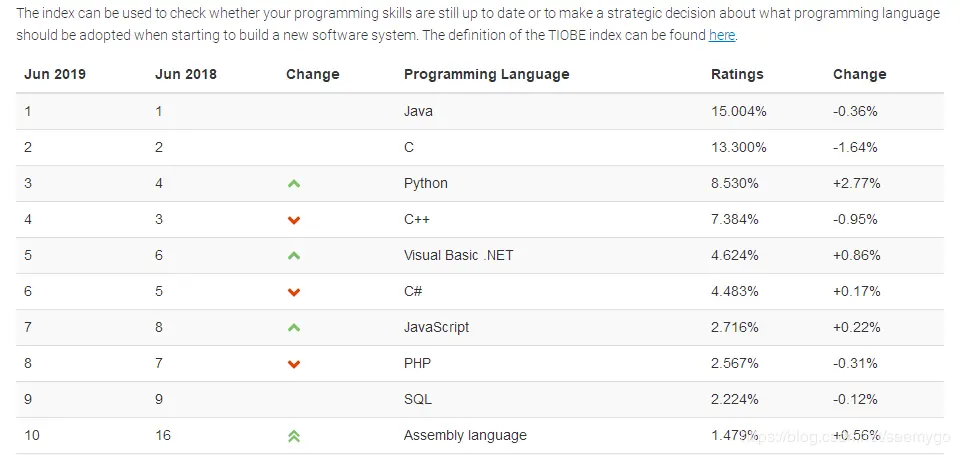This screenshot has height=455, width=960.
Task: Click the Programming Language column header
Action: tap(487, 75)
